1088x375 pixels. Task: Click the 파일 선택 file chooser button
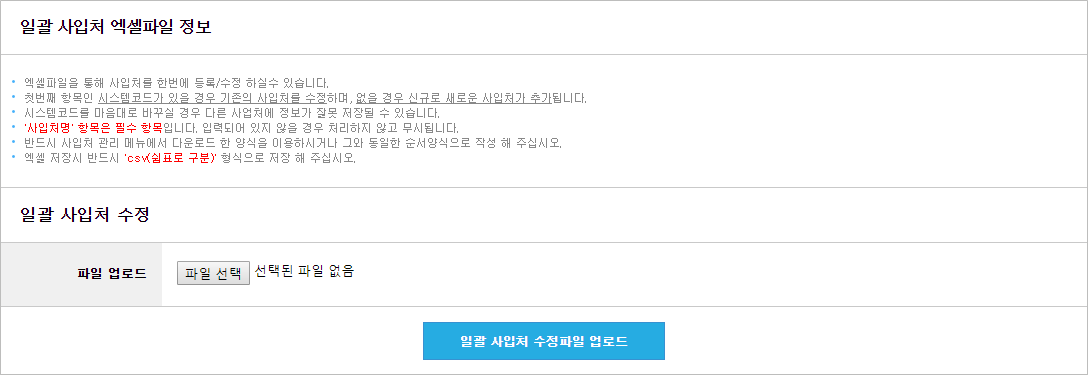(x=213, y=272)
